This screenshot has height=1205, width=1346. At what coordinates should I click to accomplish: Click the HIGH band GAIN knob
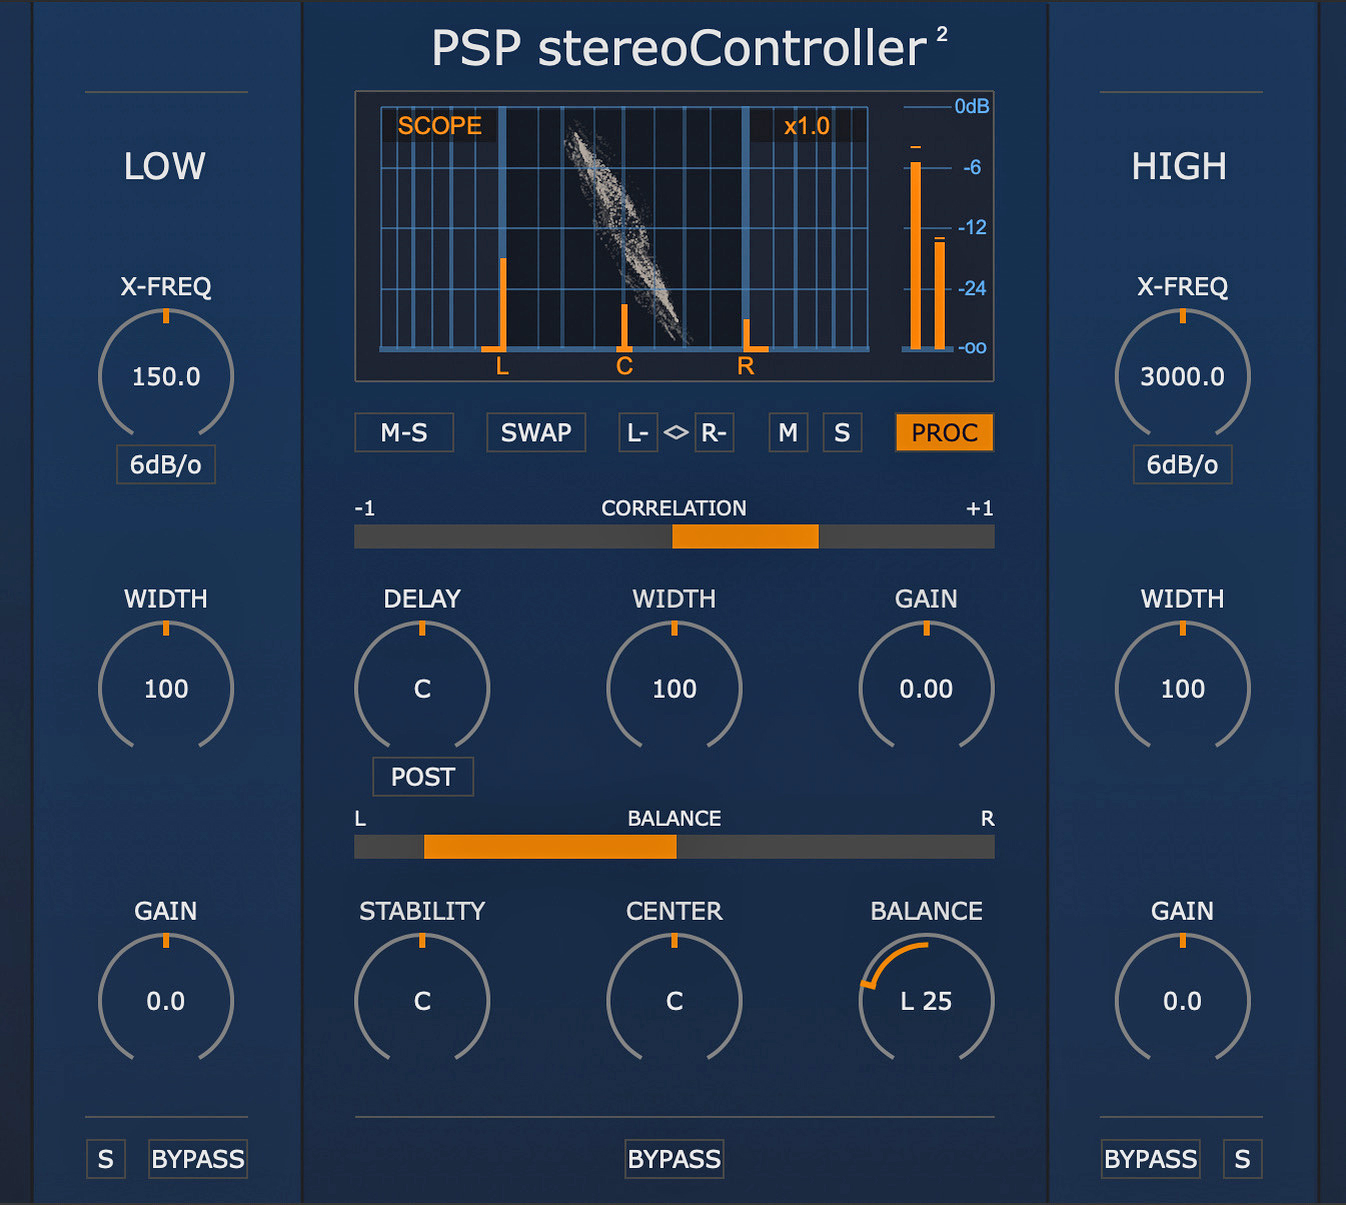(1182, 1000)
